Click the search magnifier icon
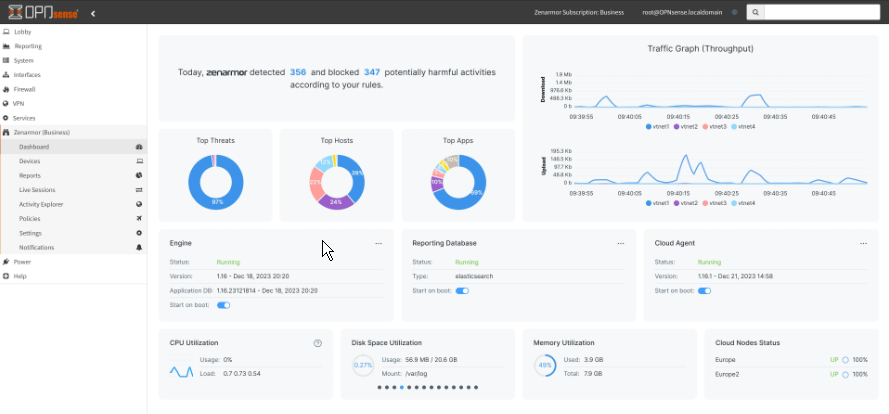This screenshot has width=889, height=414. pos(755,12)
